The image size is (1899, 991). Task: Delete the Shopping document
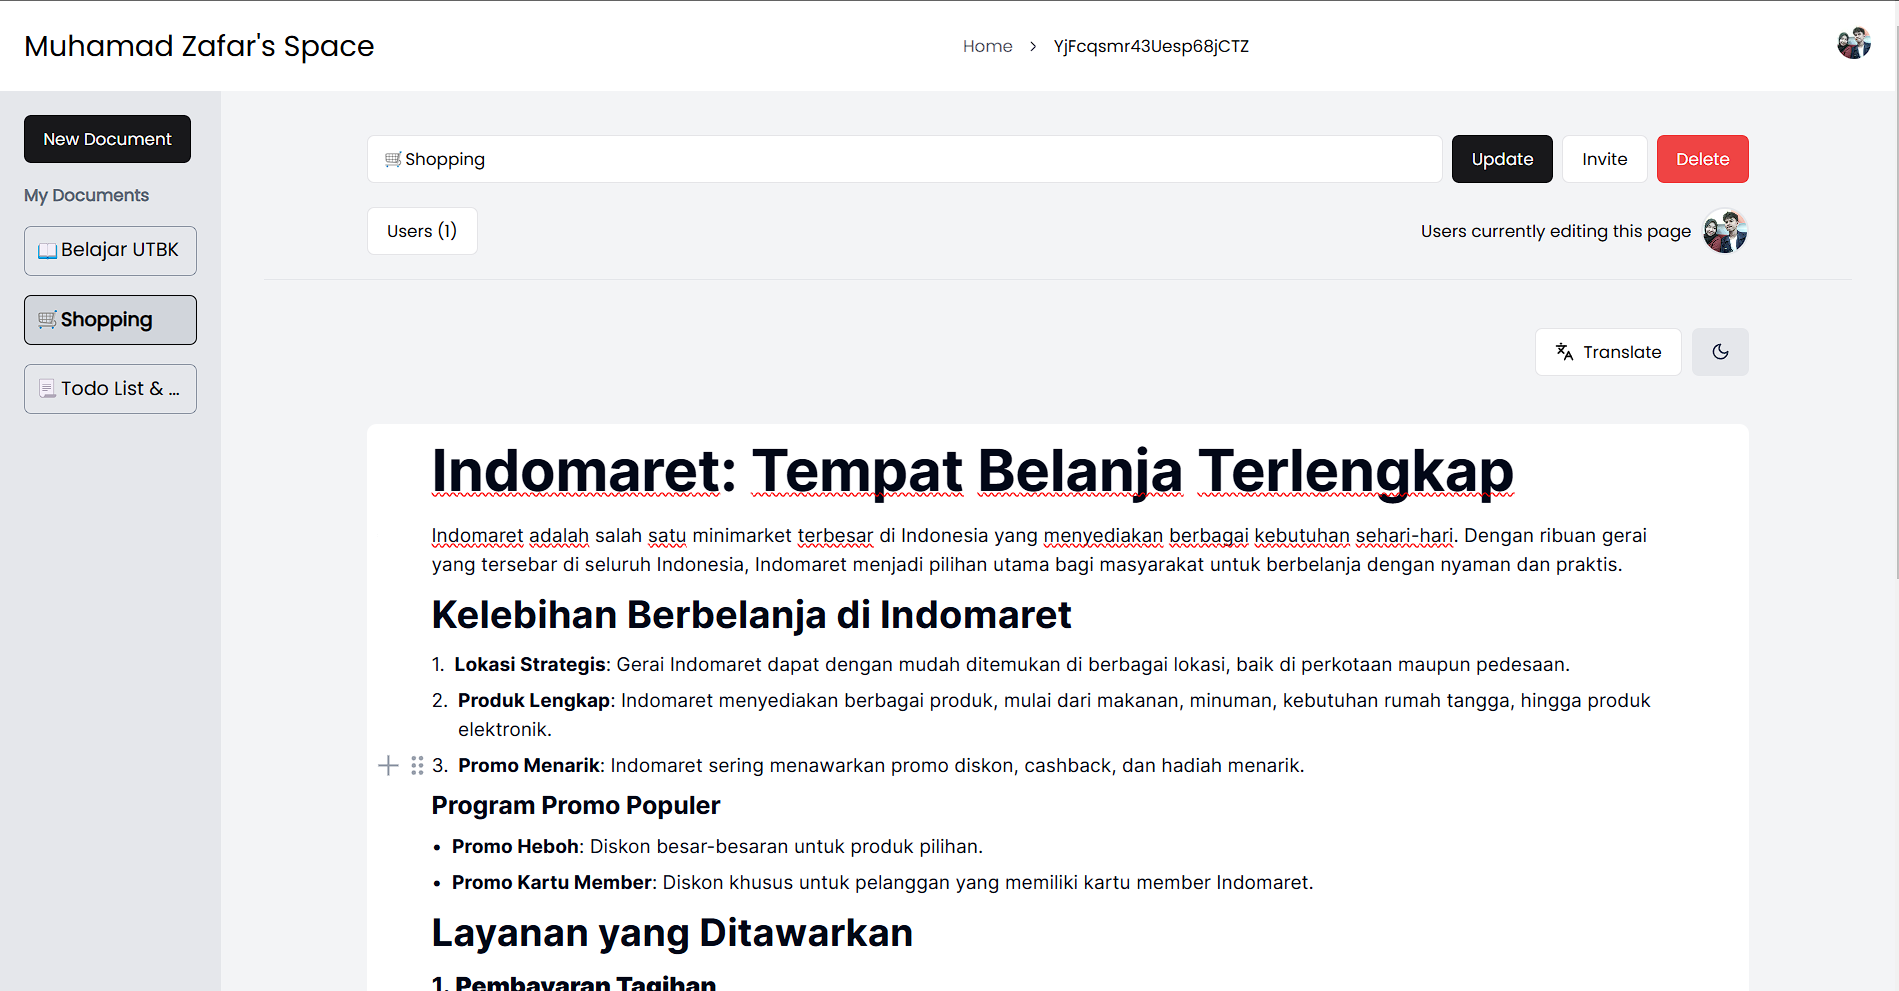pos(1702,159)
